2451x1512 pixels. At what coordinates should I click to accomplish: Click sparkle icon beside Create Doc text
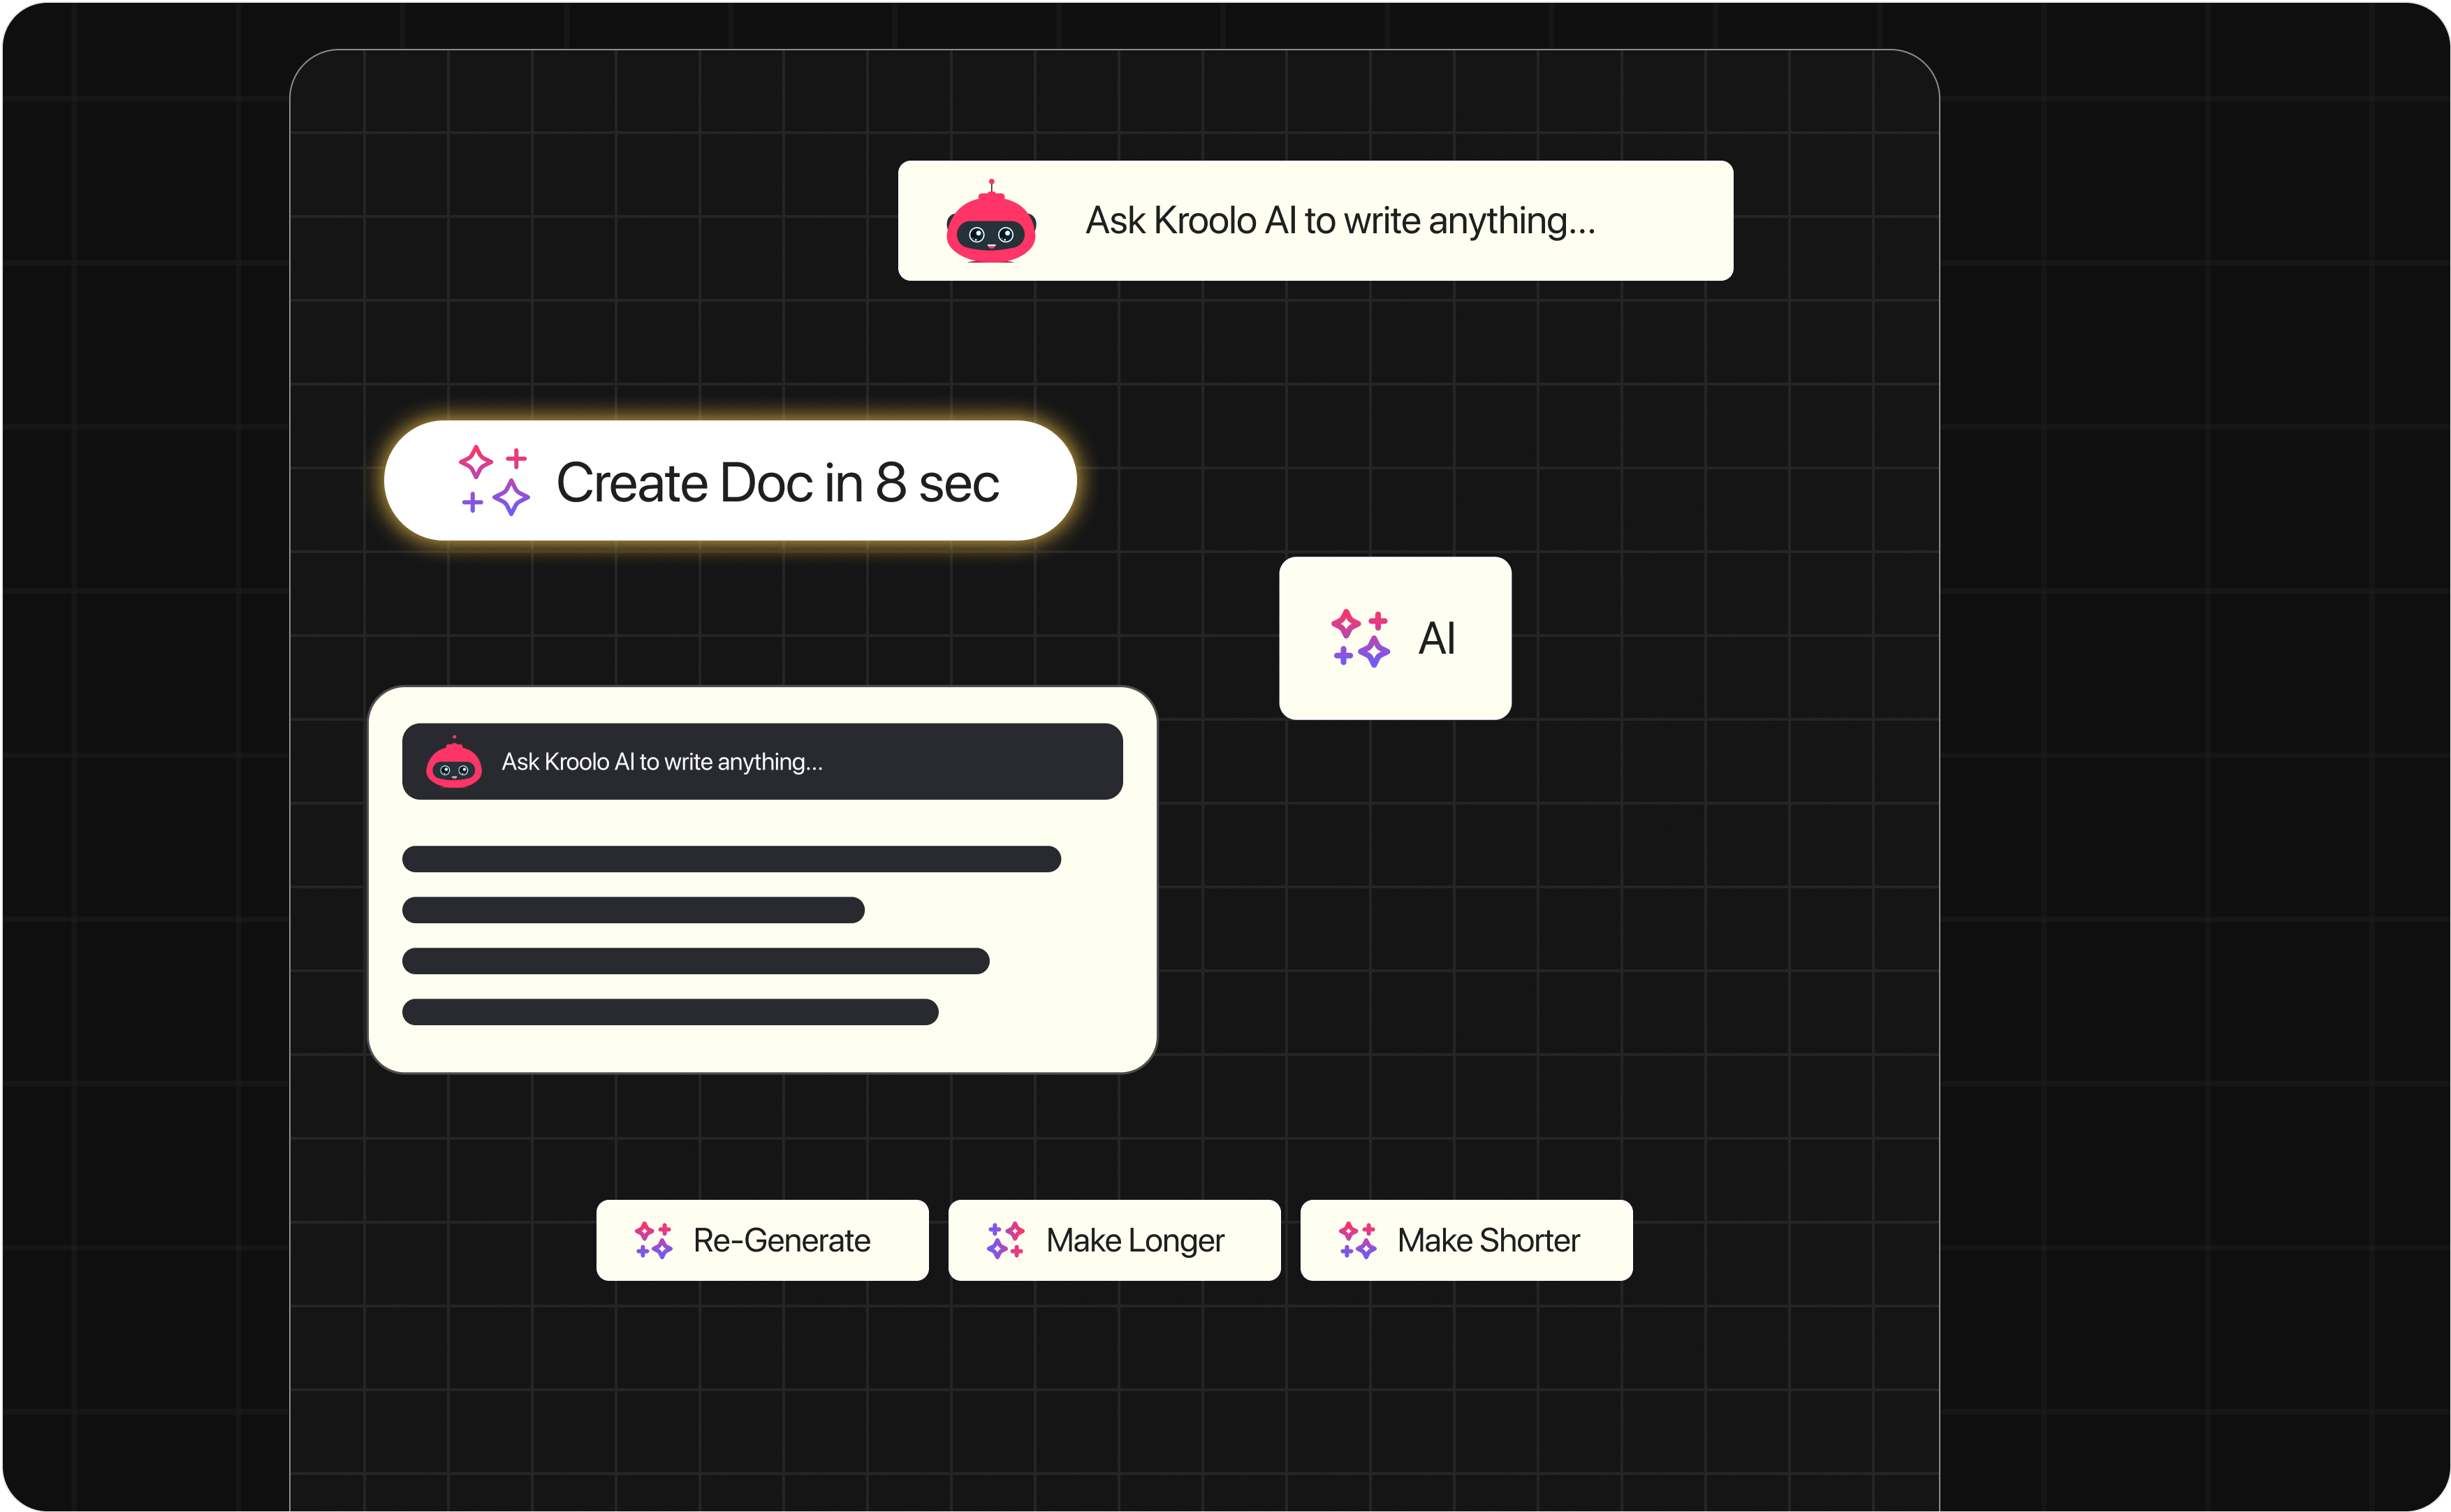coord(494,481)
